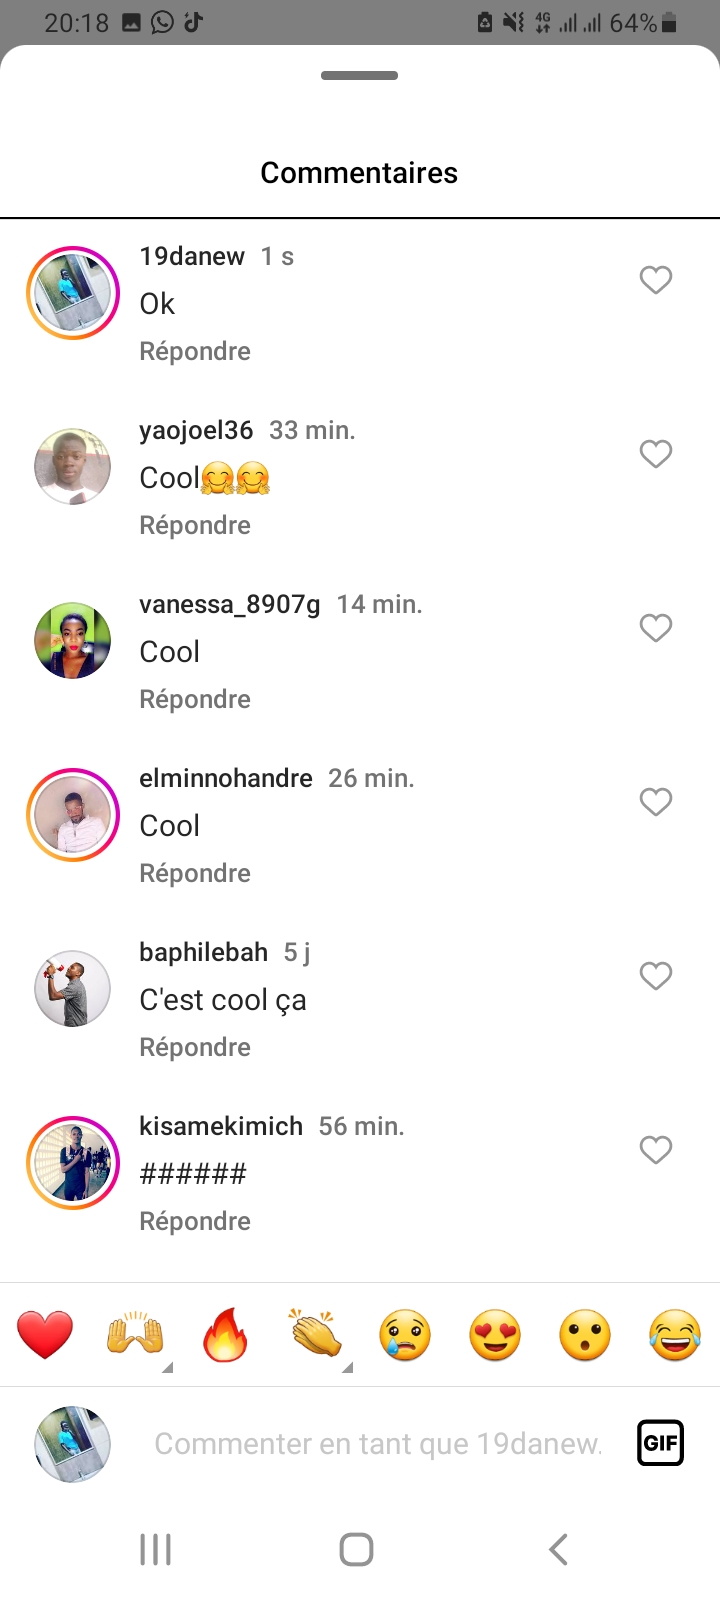Insert the surprised face emoji
This screenshot has width=720, height=1600.
585,1335
